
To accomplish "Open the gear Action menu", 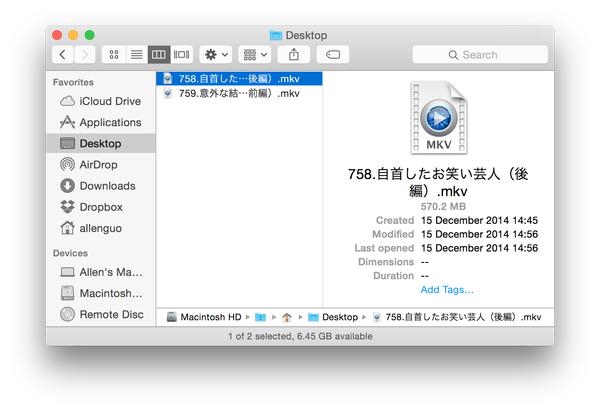I will coord(216,55).
